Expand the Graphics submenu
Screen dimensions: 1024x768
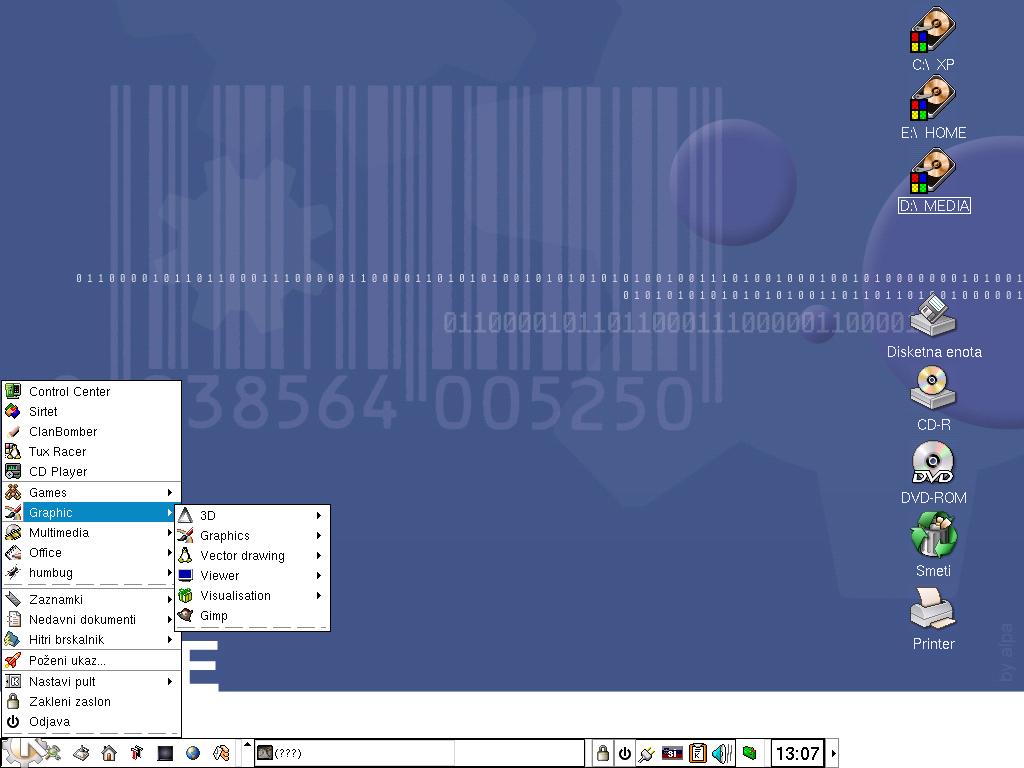(253, 536)
